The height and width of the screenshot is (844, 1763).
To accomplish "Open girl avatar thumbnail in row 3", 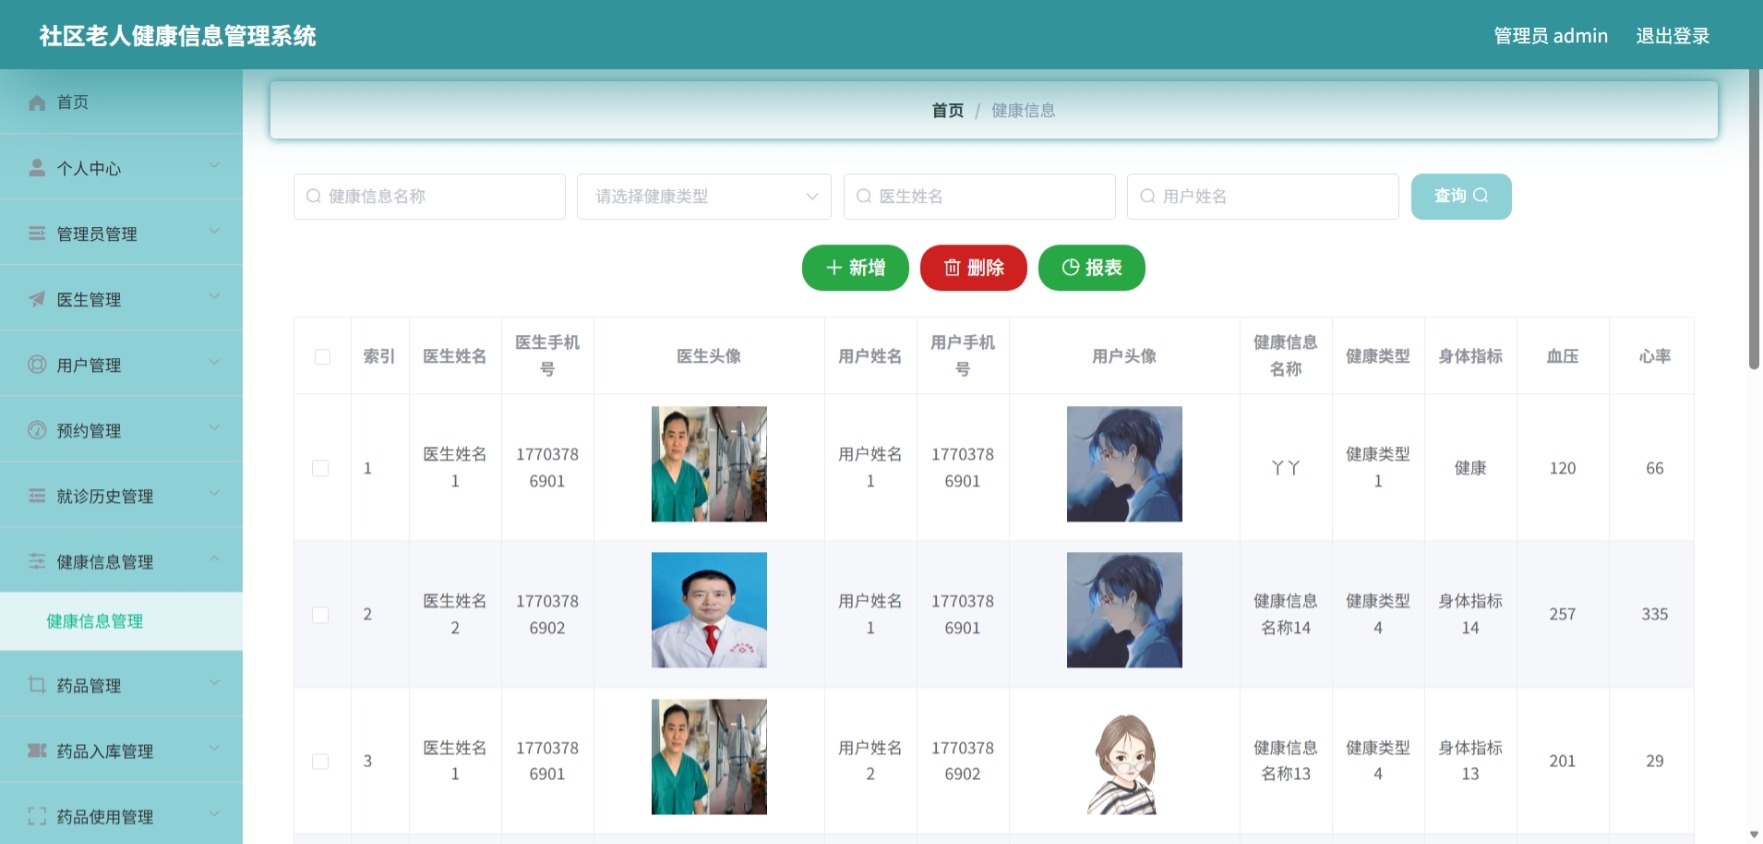I will tap(1124, 757).
